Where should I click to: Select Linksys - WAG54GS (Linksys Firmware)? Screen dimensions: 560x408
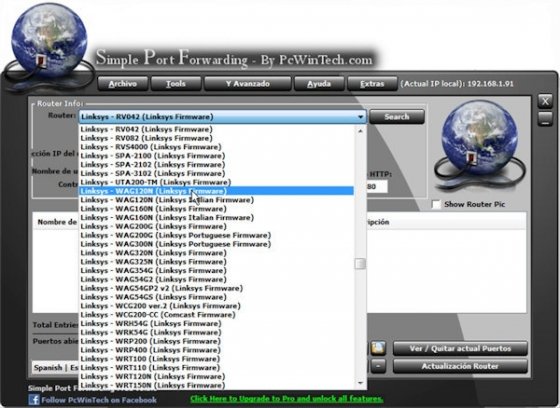(x=216, y=297)
